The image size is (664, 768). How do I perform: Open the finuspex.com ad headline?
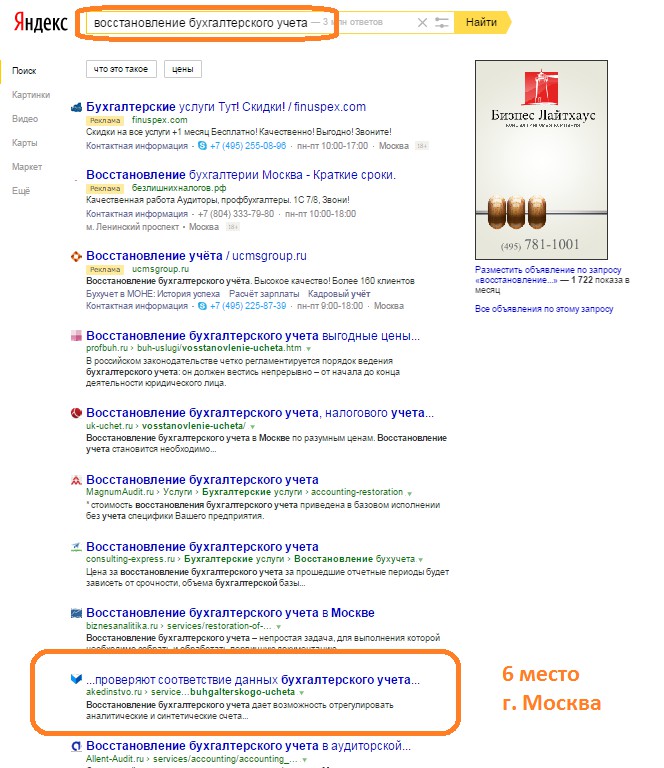point(226,107)
